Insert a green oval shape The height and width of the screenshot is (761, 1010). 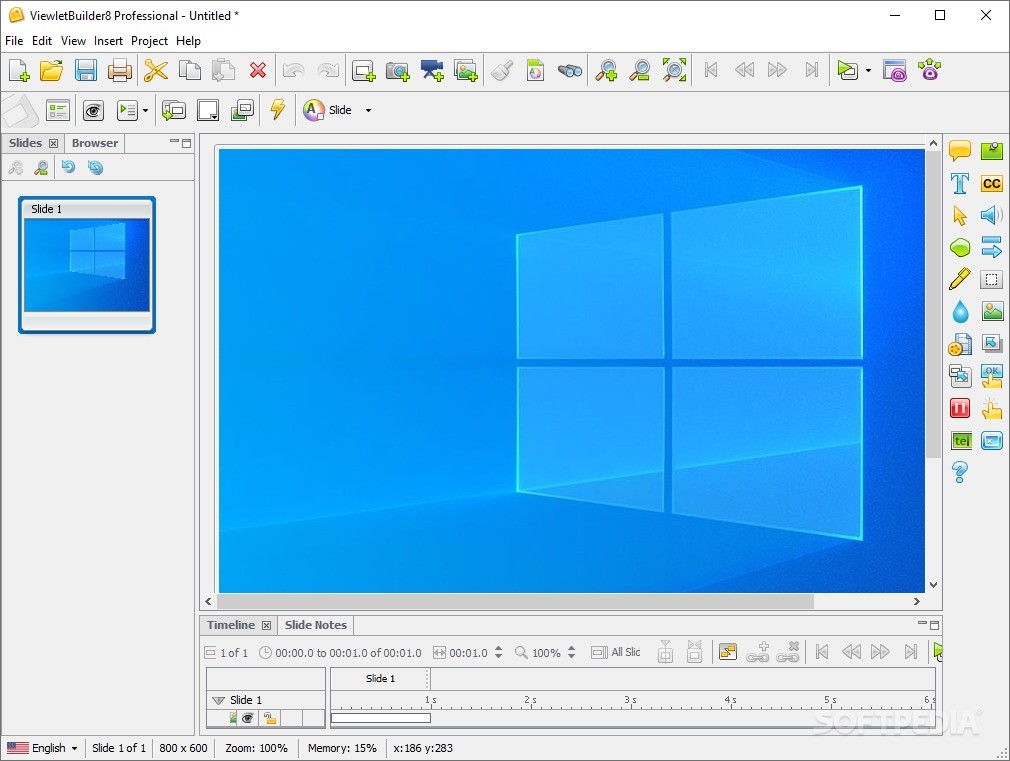pos(960,247)
